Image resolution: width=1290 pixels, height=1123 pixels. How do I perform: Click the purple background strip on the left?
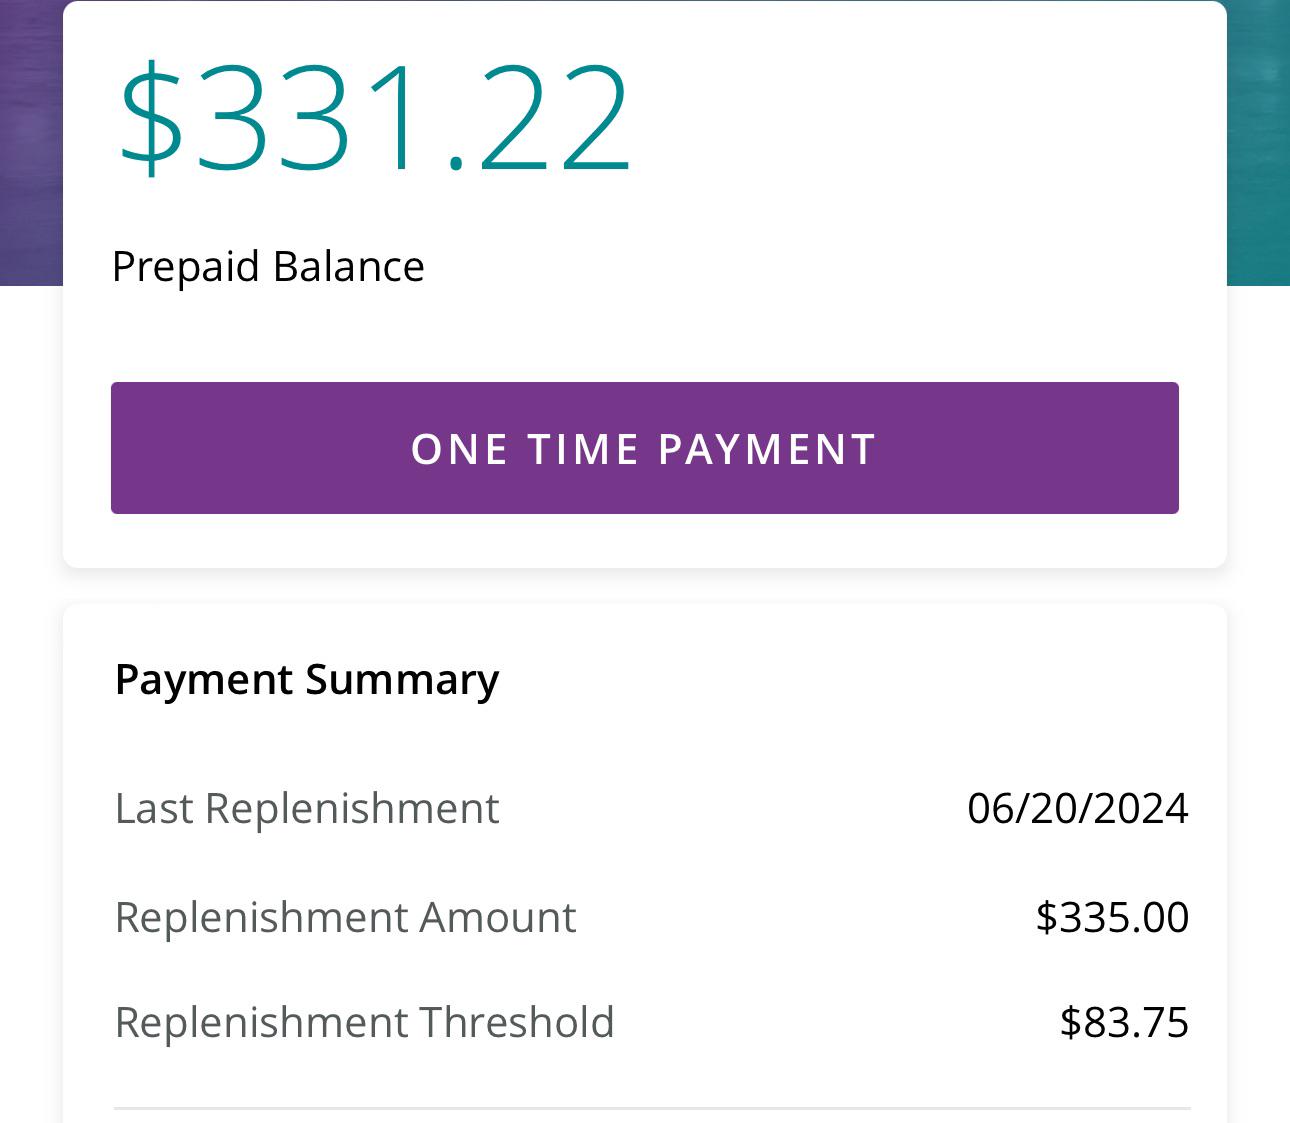click(28, 140)
